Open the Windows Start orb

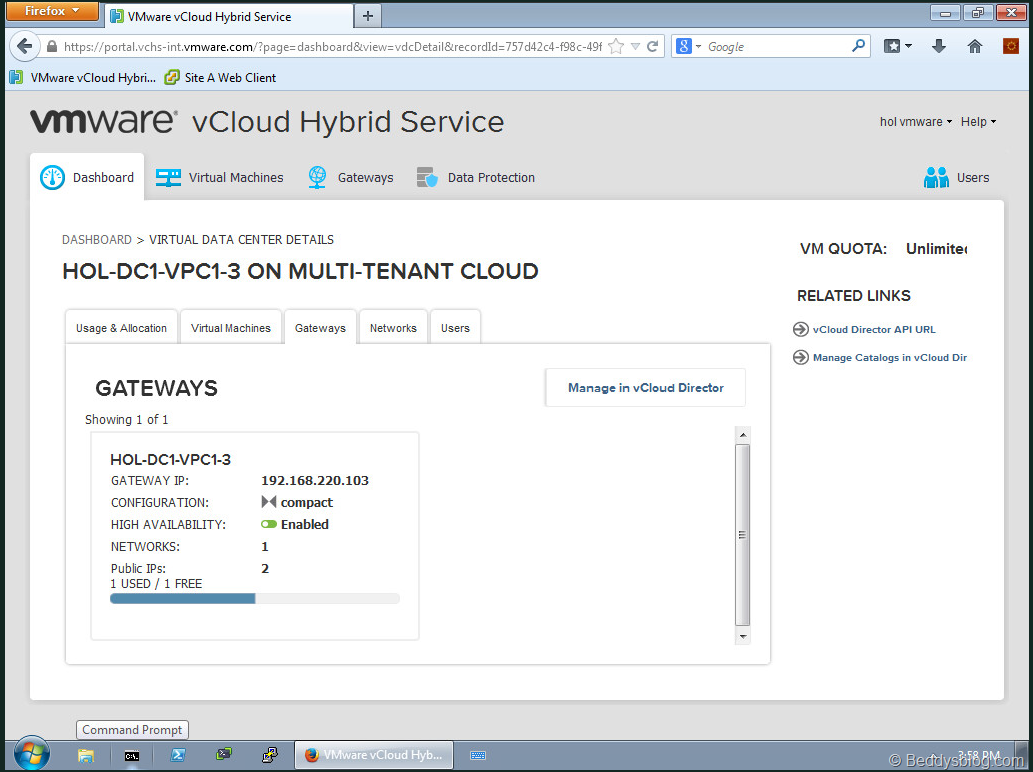[x=32, y=754]
